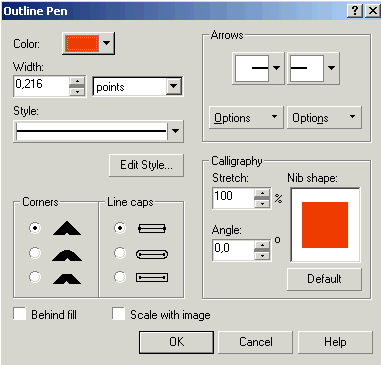The width and height of the screenshot is (381, 365).
Task: Pick the beveled corner icon
Action: point(67,278)
